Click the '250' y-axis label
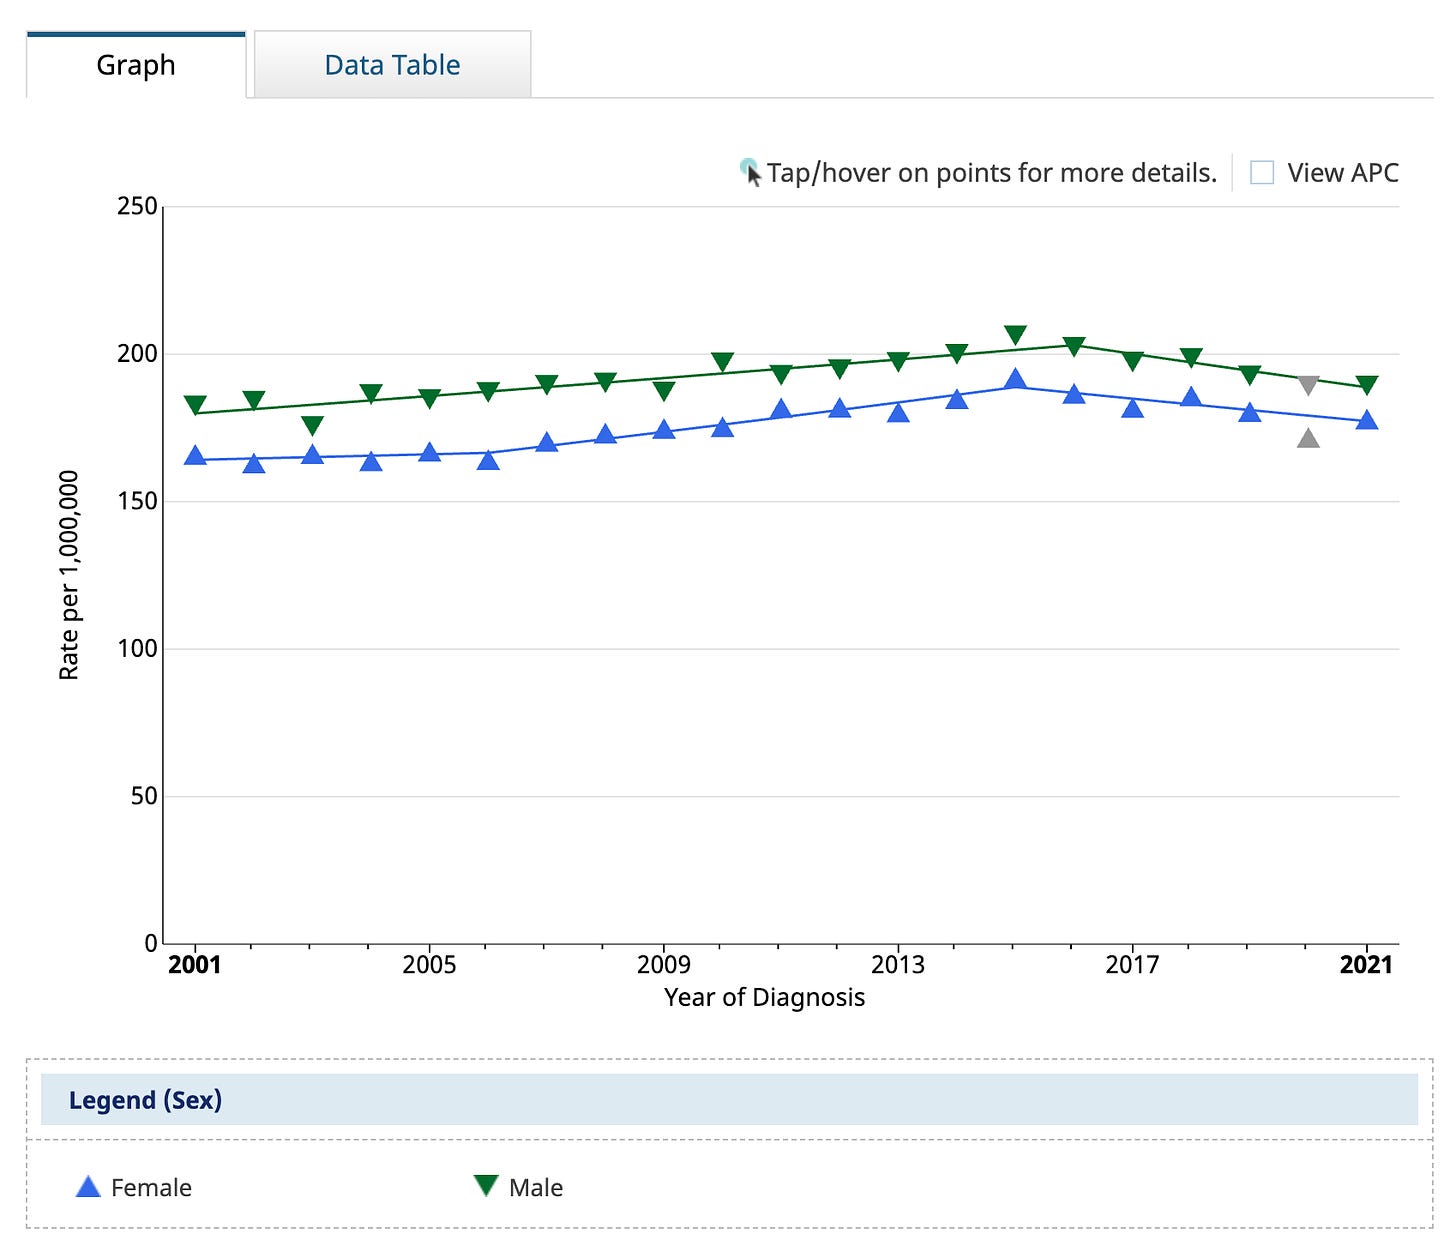The image size is (1456, 1240). 138,206
